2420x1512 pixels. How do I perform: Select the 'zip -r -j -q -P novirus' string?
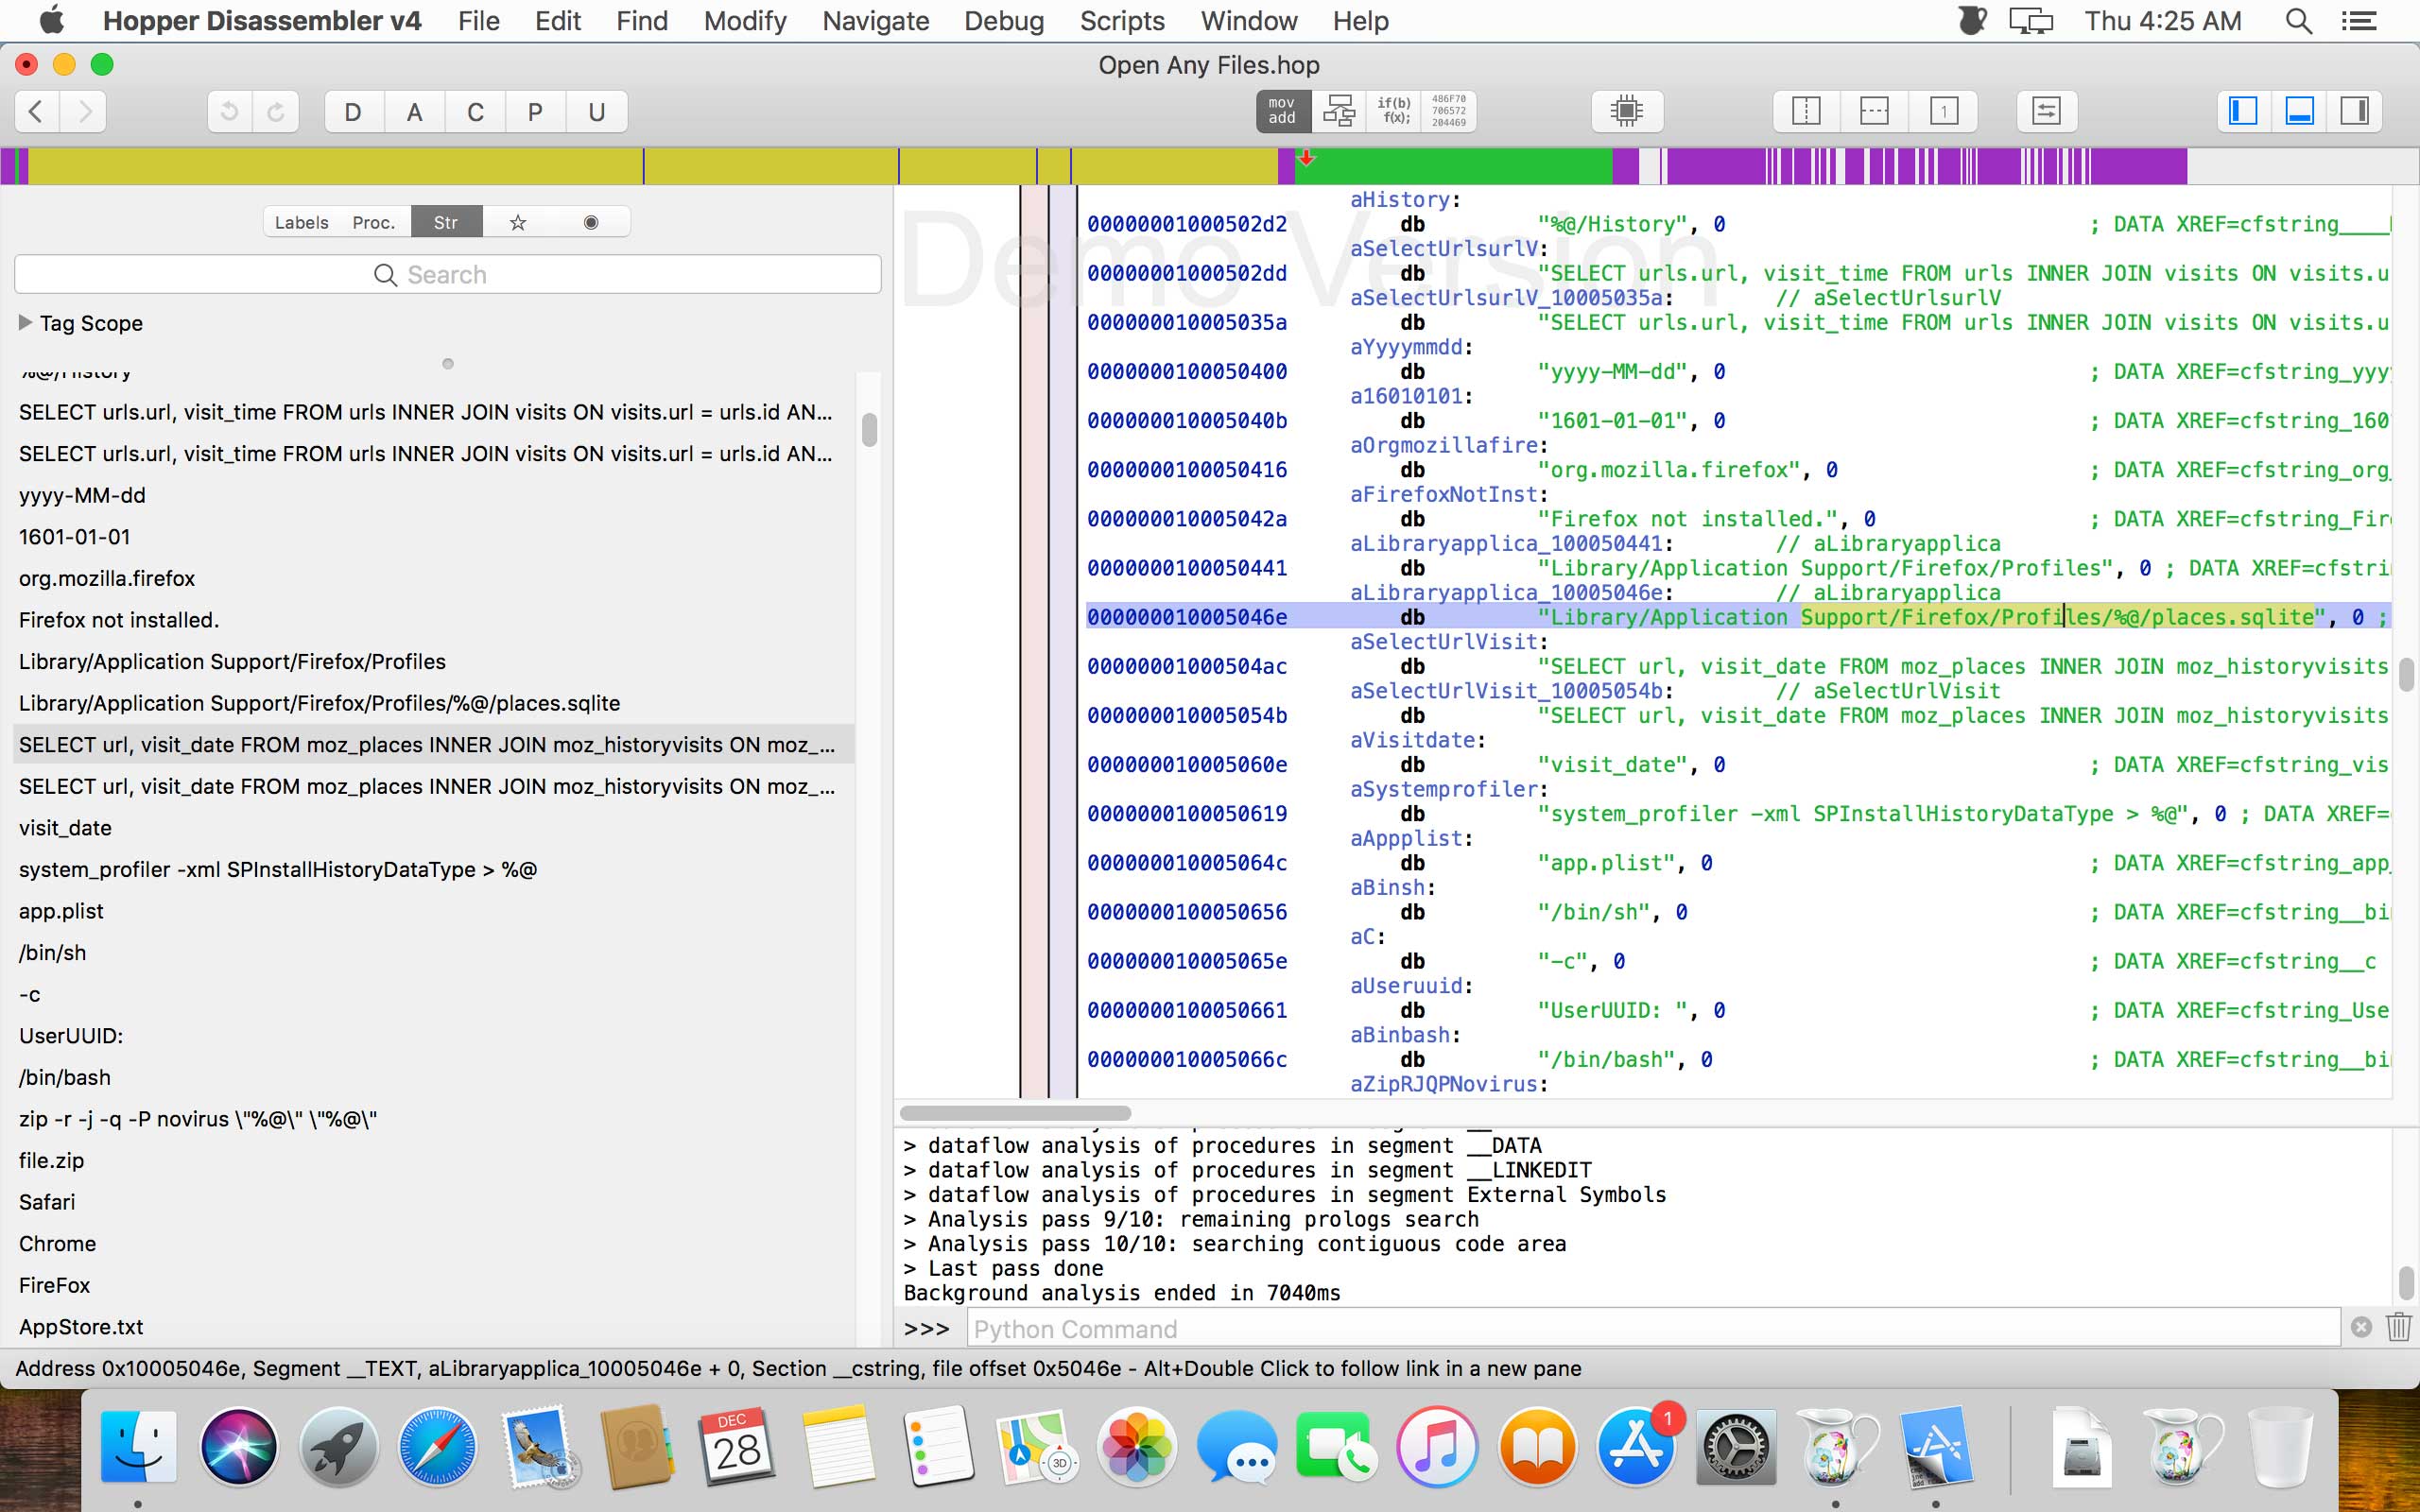(x=433, y=1119)
